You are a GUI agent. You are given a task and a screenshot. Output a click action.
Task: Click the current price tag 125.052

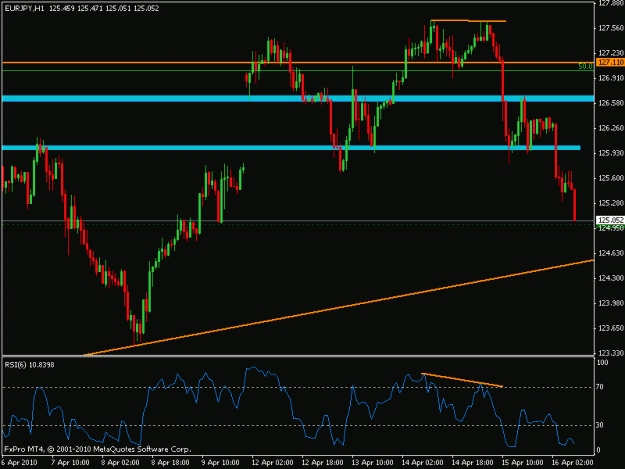(610, 220)
